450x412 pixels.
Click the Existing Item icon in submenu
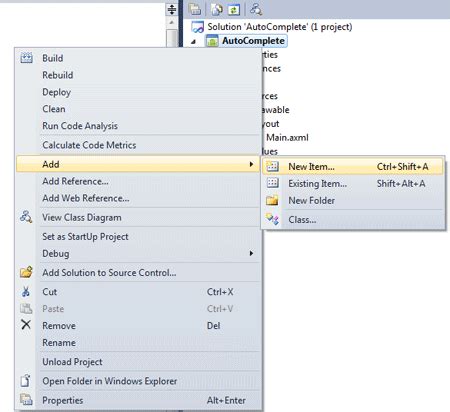pyautogui.click(x=273, y=183)
